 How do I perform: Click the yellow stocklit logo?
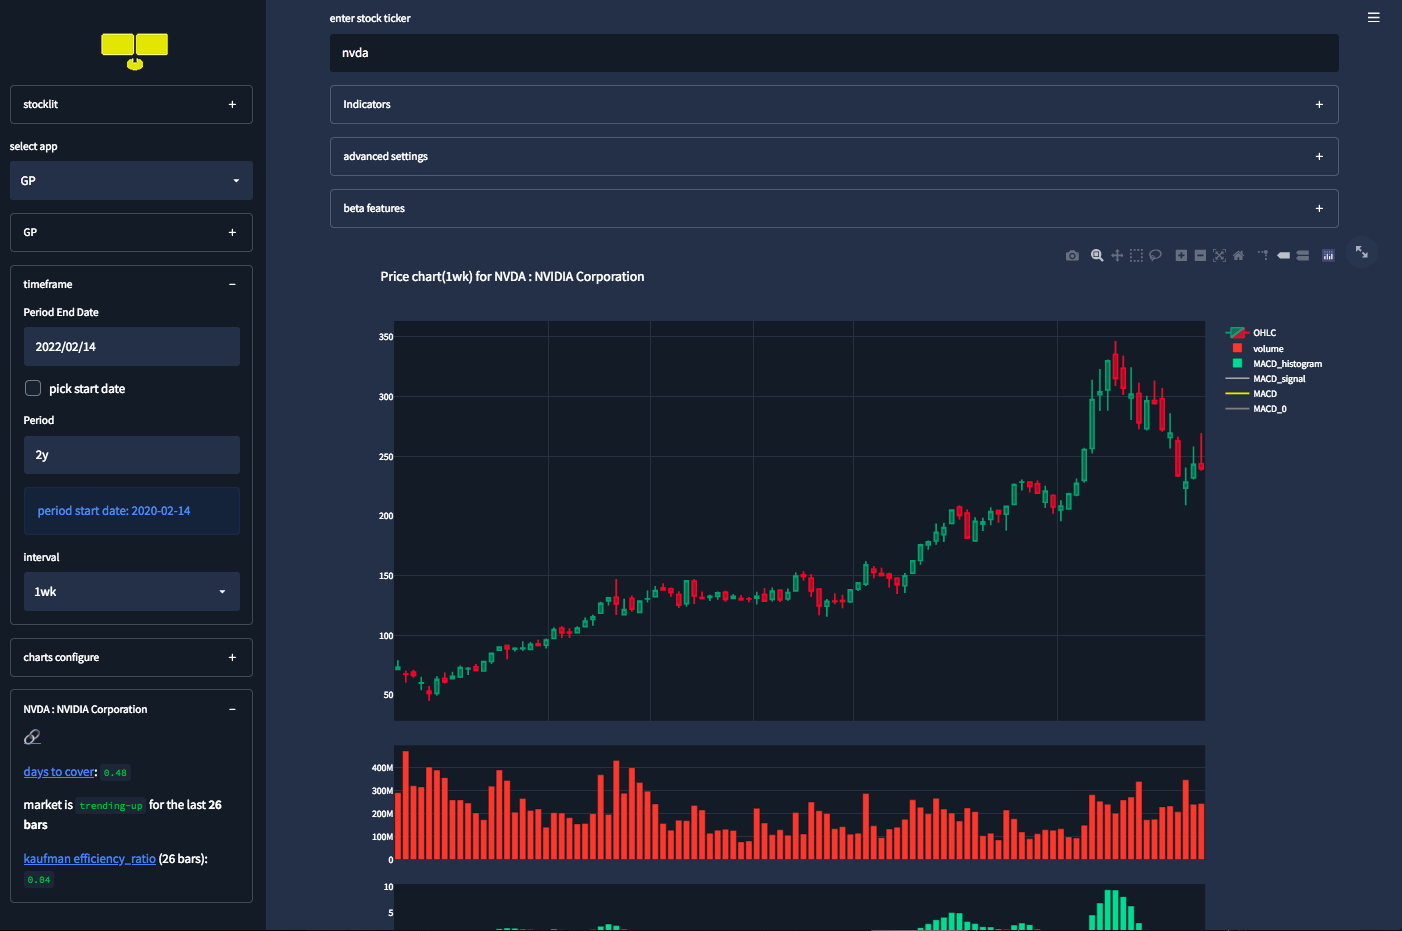click(x=134, y=51)
